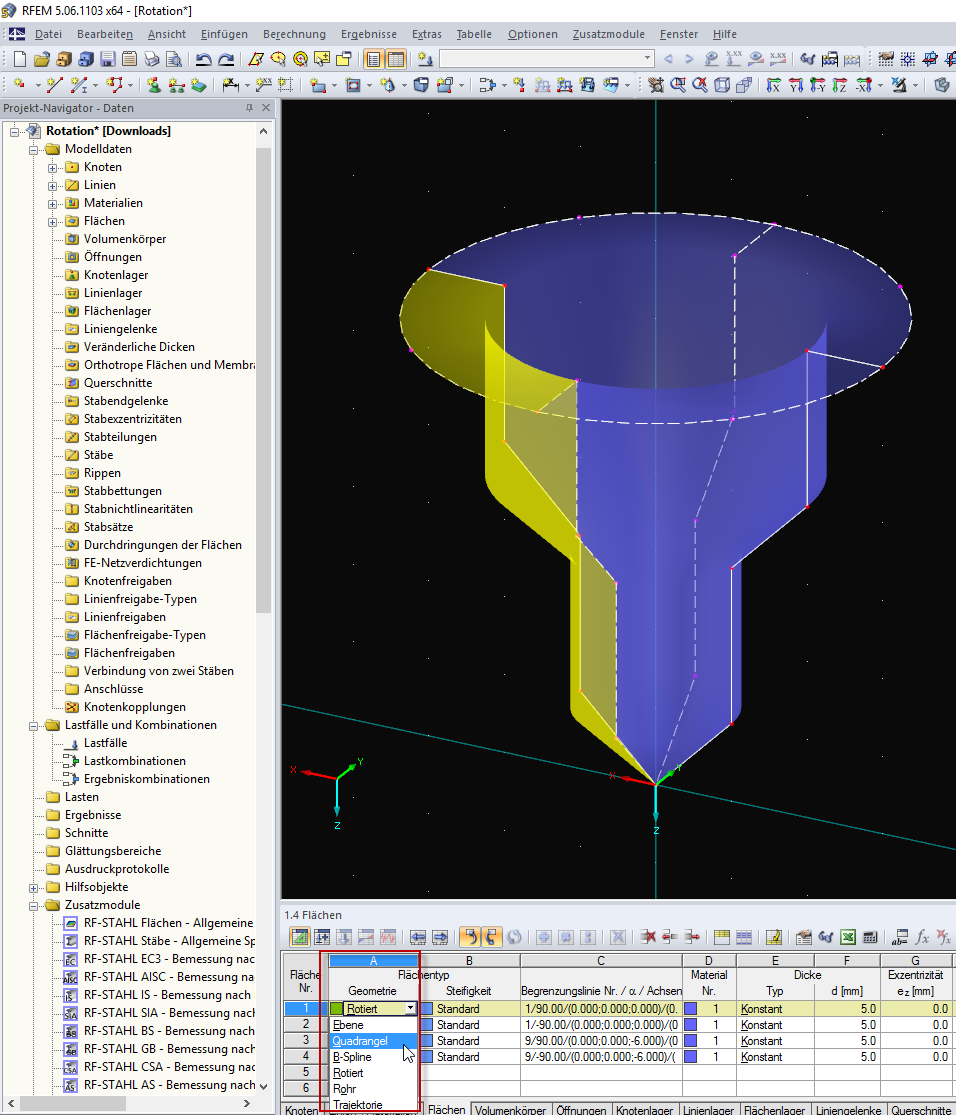Click blue stiffness swatch in row 2

tap(427, 1025)
